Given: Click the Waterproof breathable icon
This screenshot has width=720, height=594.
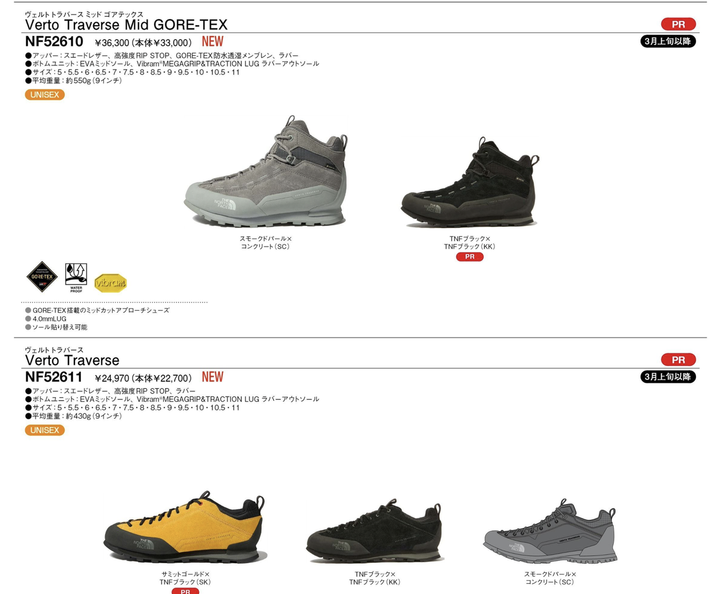Looking at the screenshot, I should [76, 277].
